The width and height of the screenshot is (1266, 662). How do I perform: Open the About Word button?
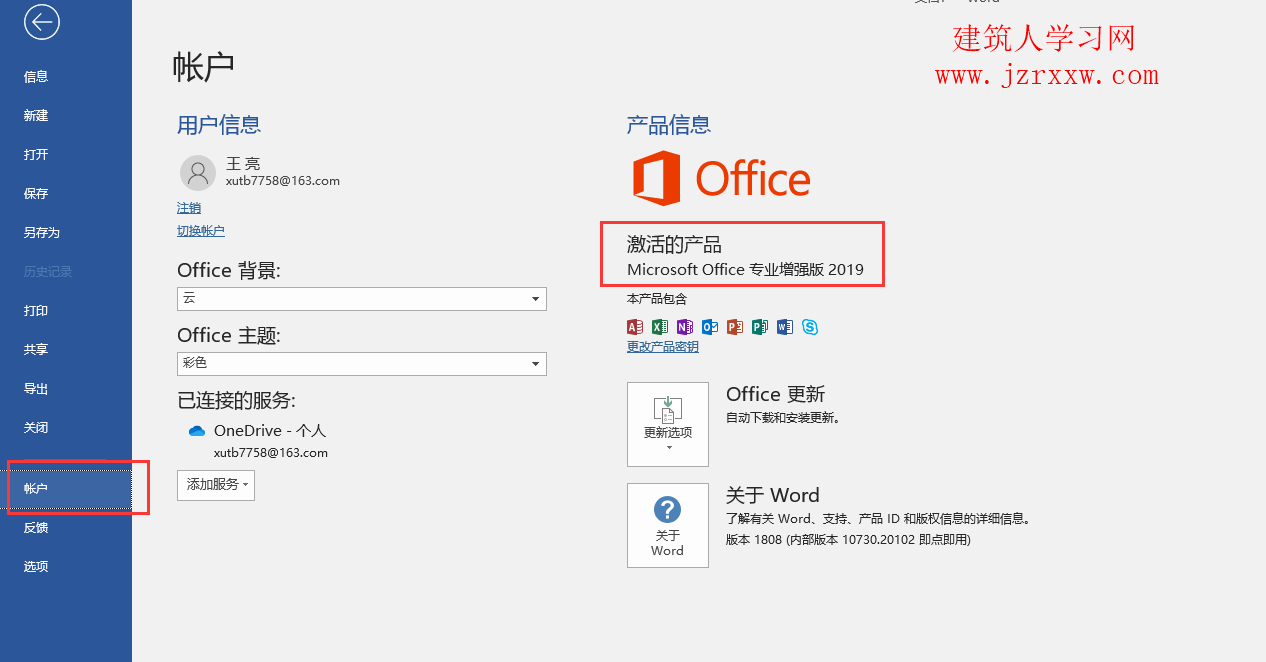click(668, 526)
